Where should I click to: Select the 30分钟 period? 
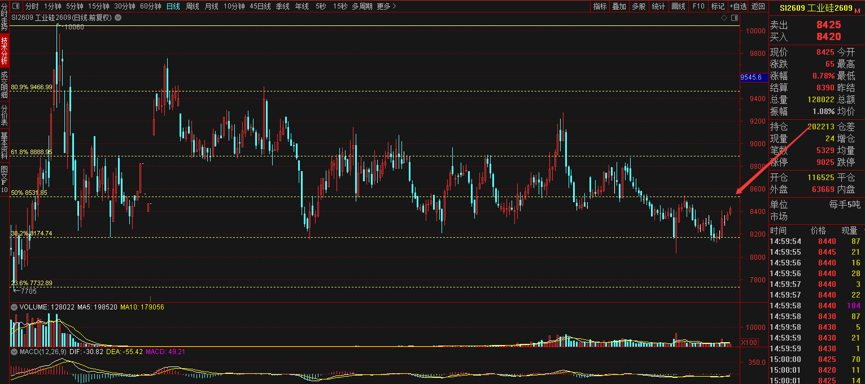pyautogui.click(x=125, y=7)
